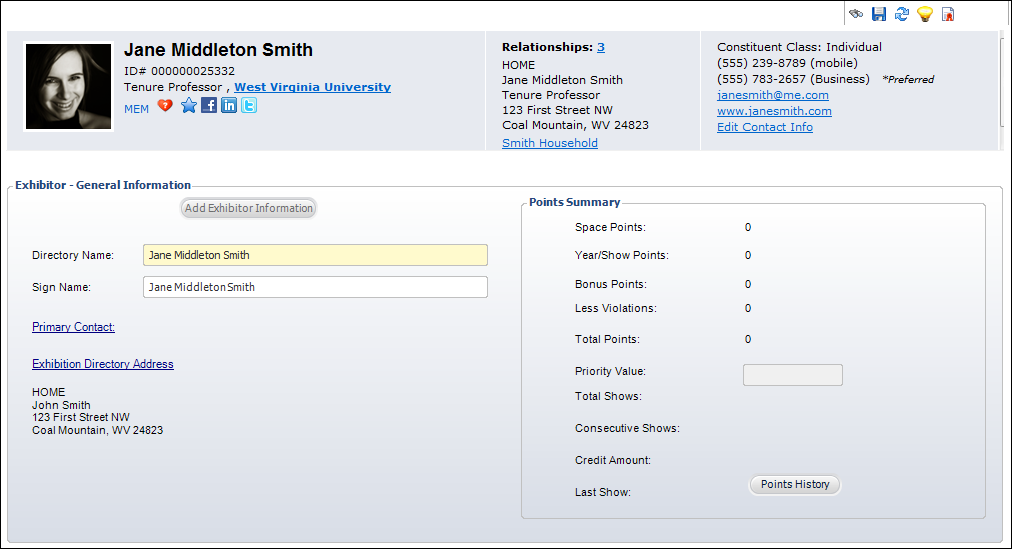
Task: Click into the Directory Name field
Action: click(315, 255)
